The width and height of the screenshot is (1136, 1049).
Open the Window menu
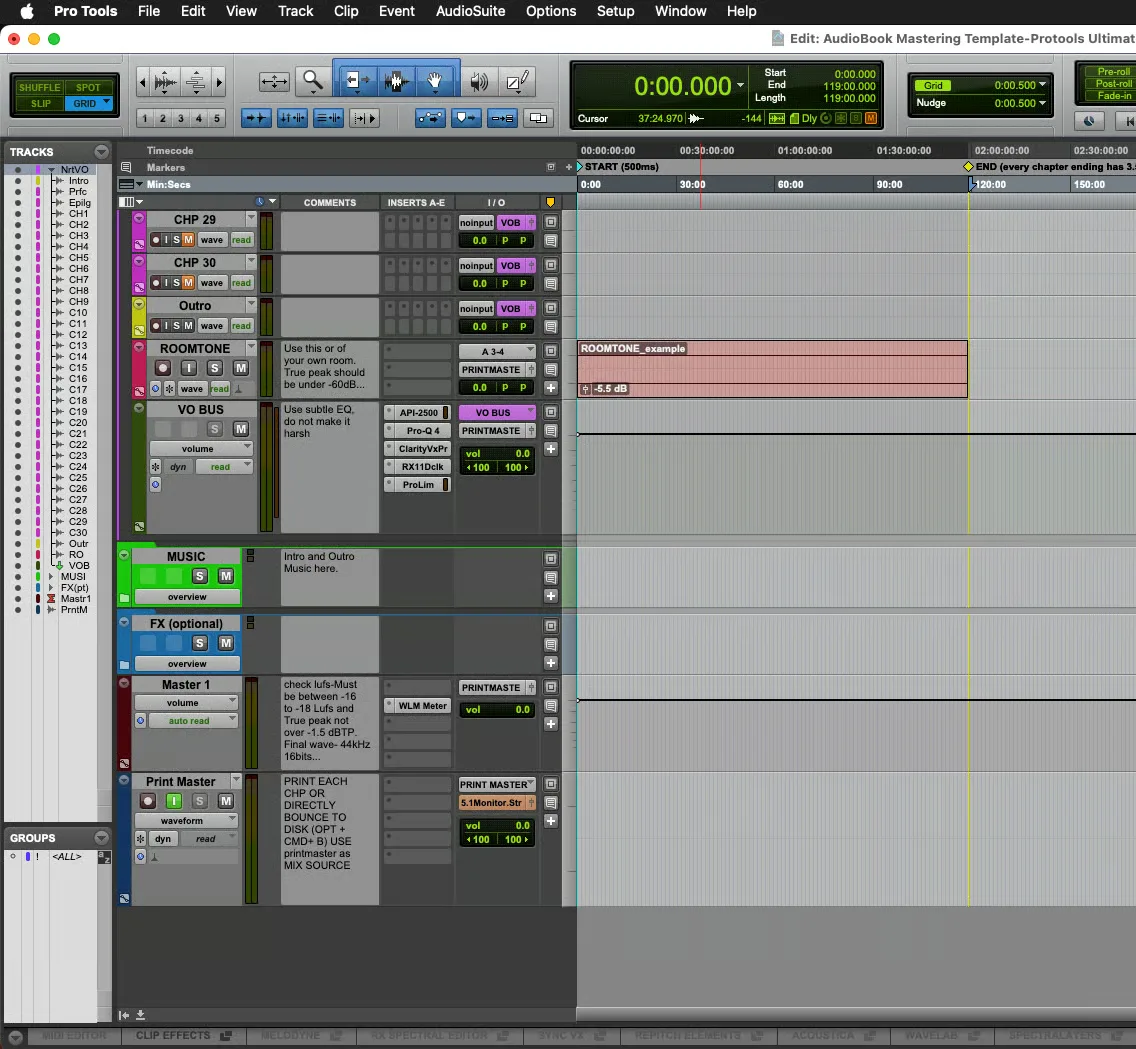click(680, 11)
